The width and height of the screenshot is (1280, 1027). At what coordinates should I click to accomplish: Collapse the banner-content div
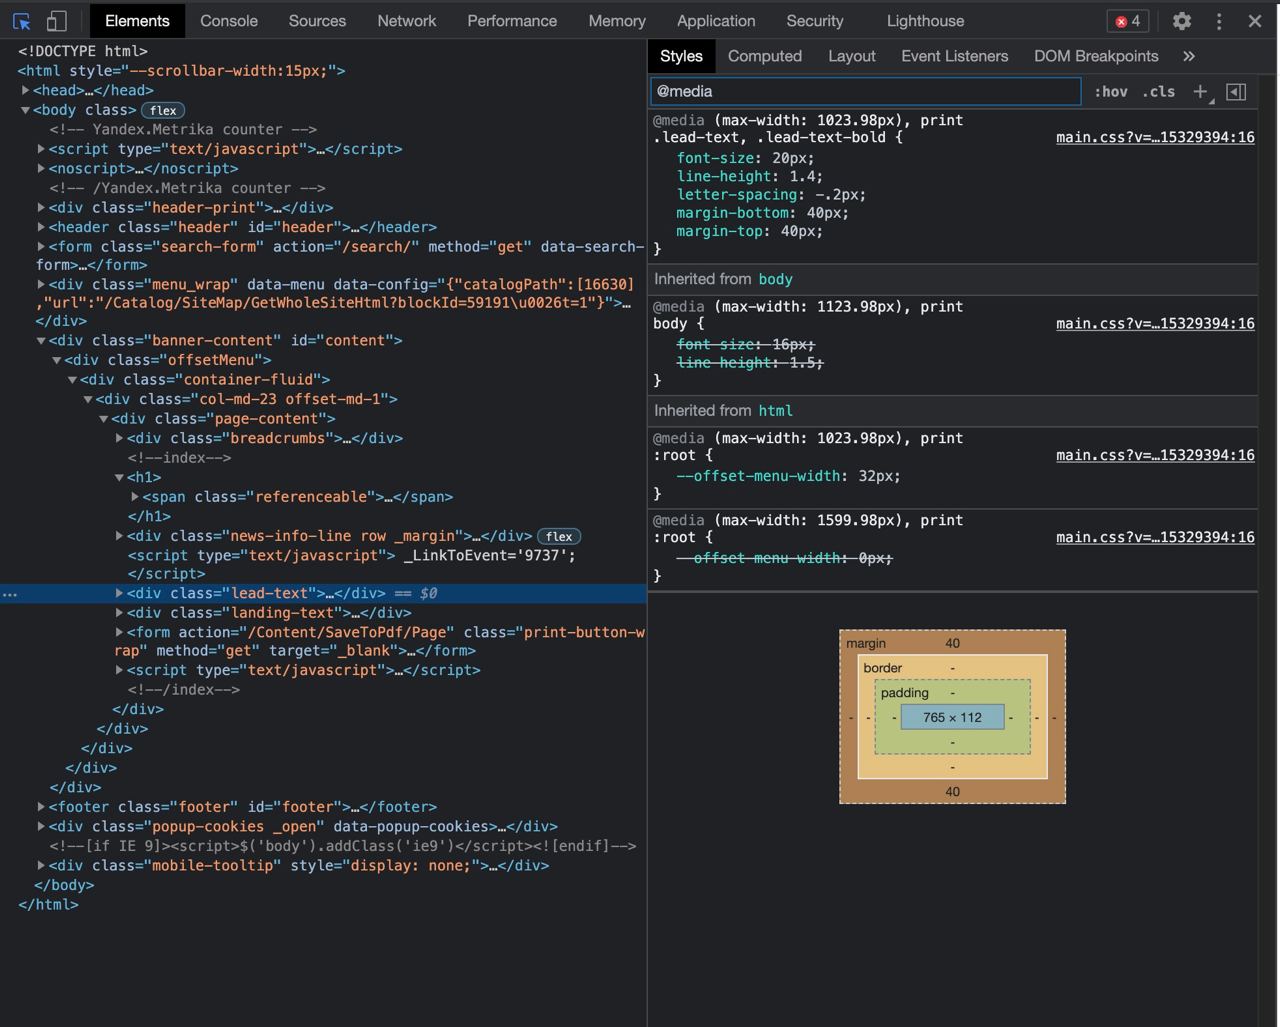pos(41,341)
